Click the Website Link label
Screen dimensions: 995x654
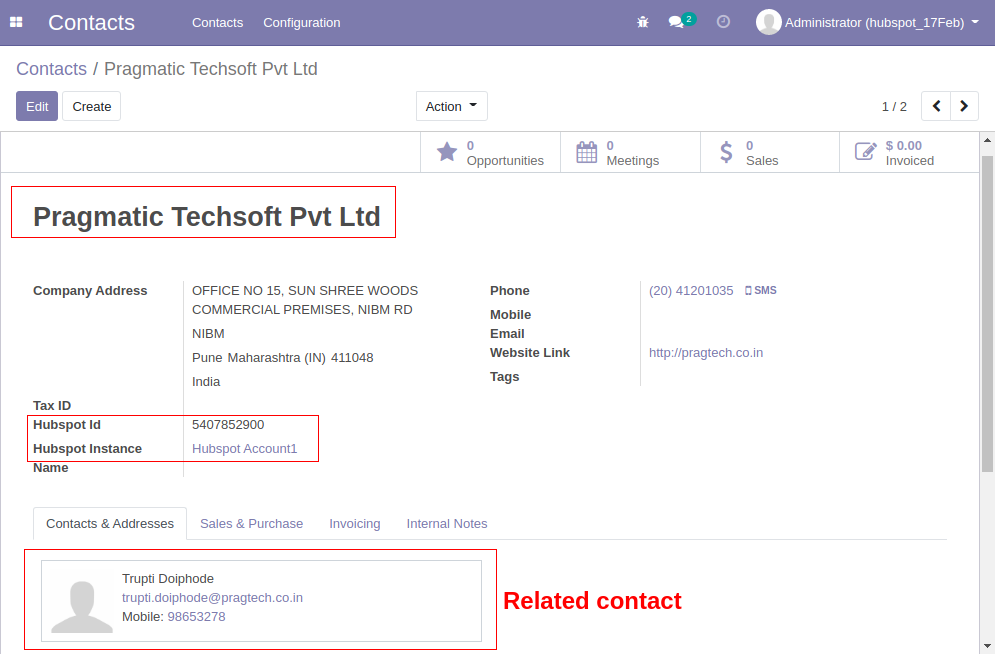pos(530,353)
